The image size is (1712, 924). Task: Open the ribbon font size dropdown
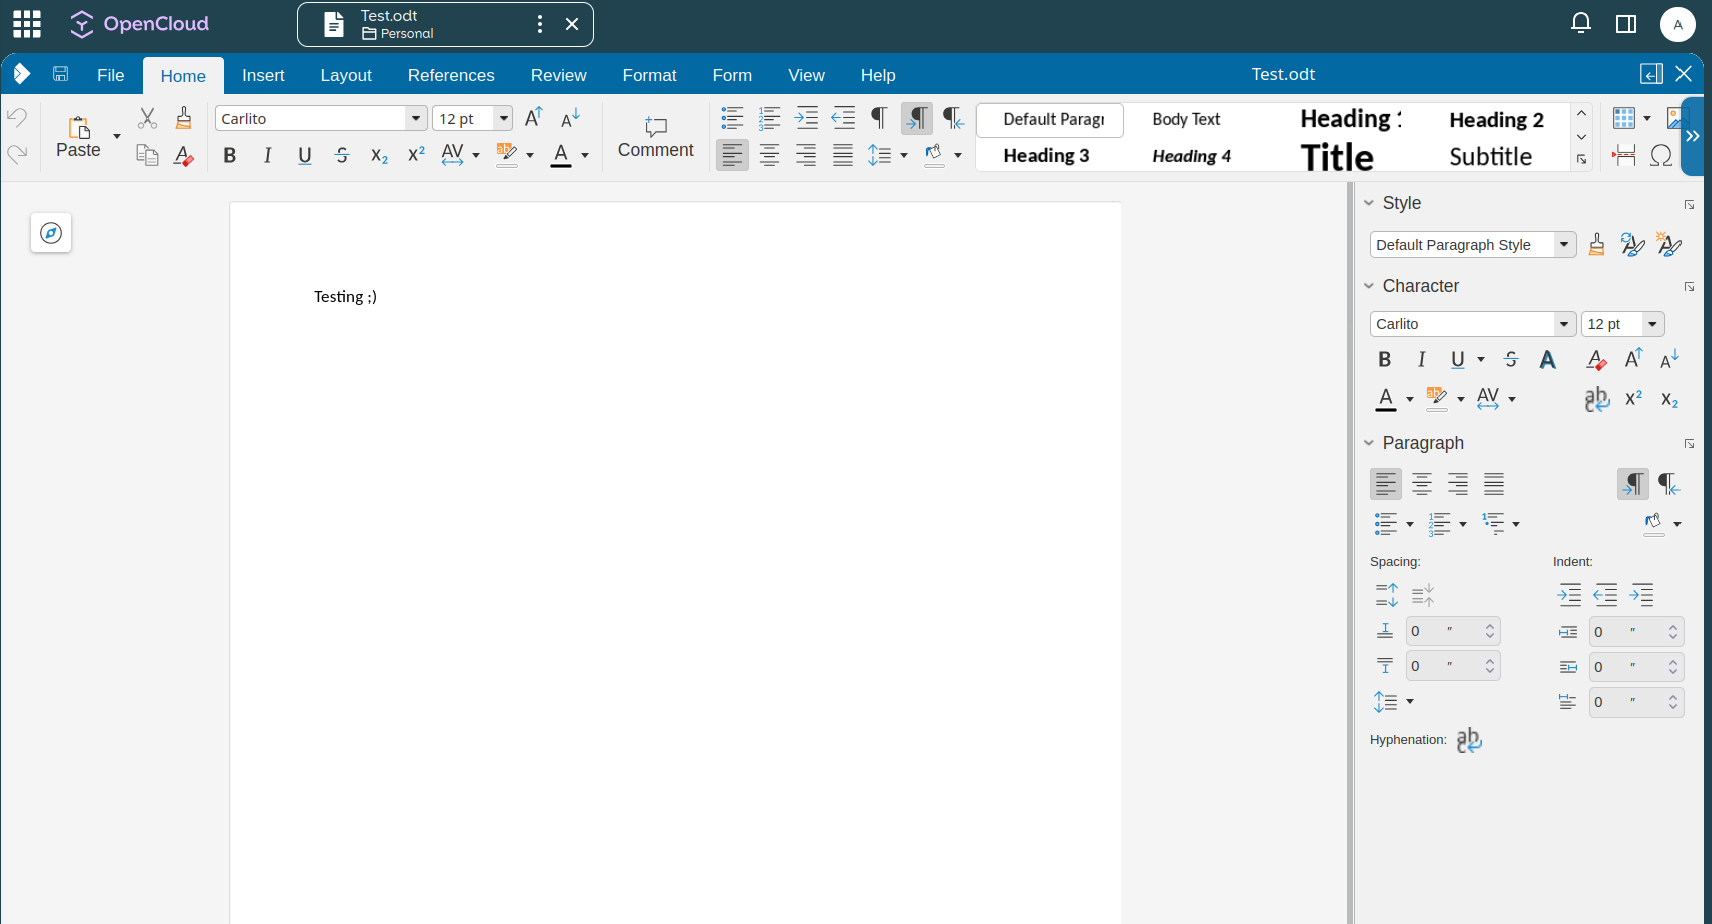tap(504, 118)
